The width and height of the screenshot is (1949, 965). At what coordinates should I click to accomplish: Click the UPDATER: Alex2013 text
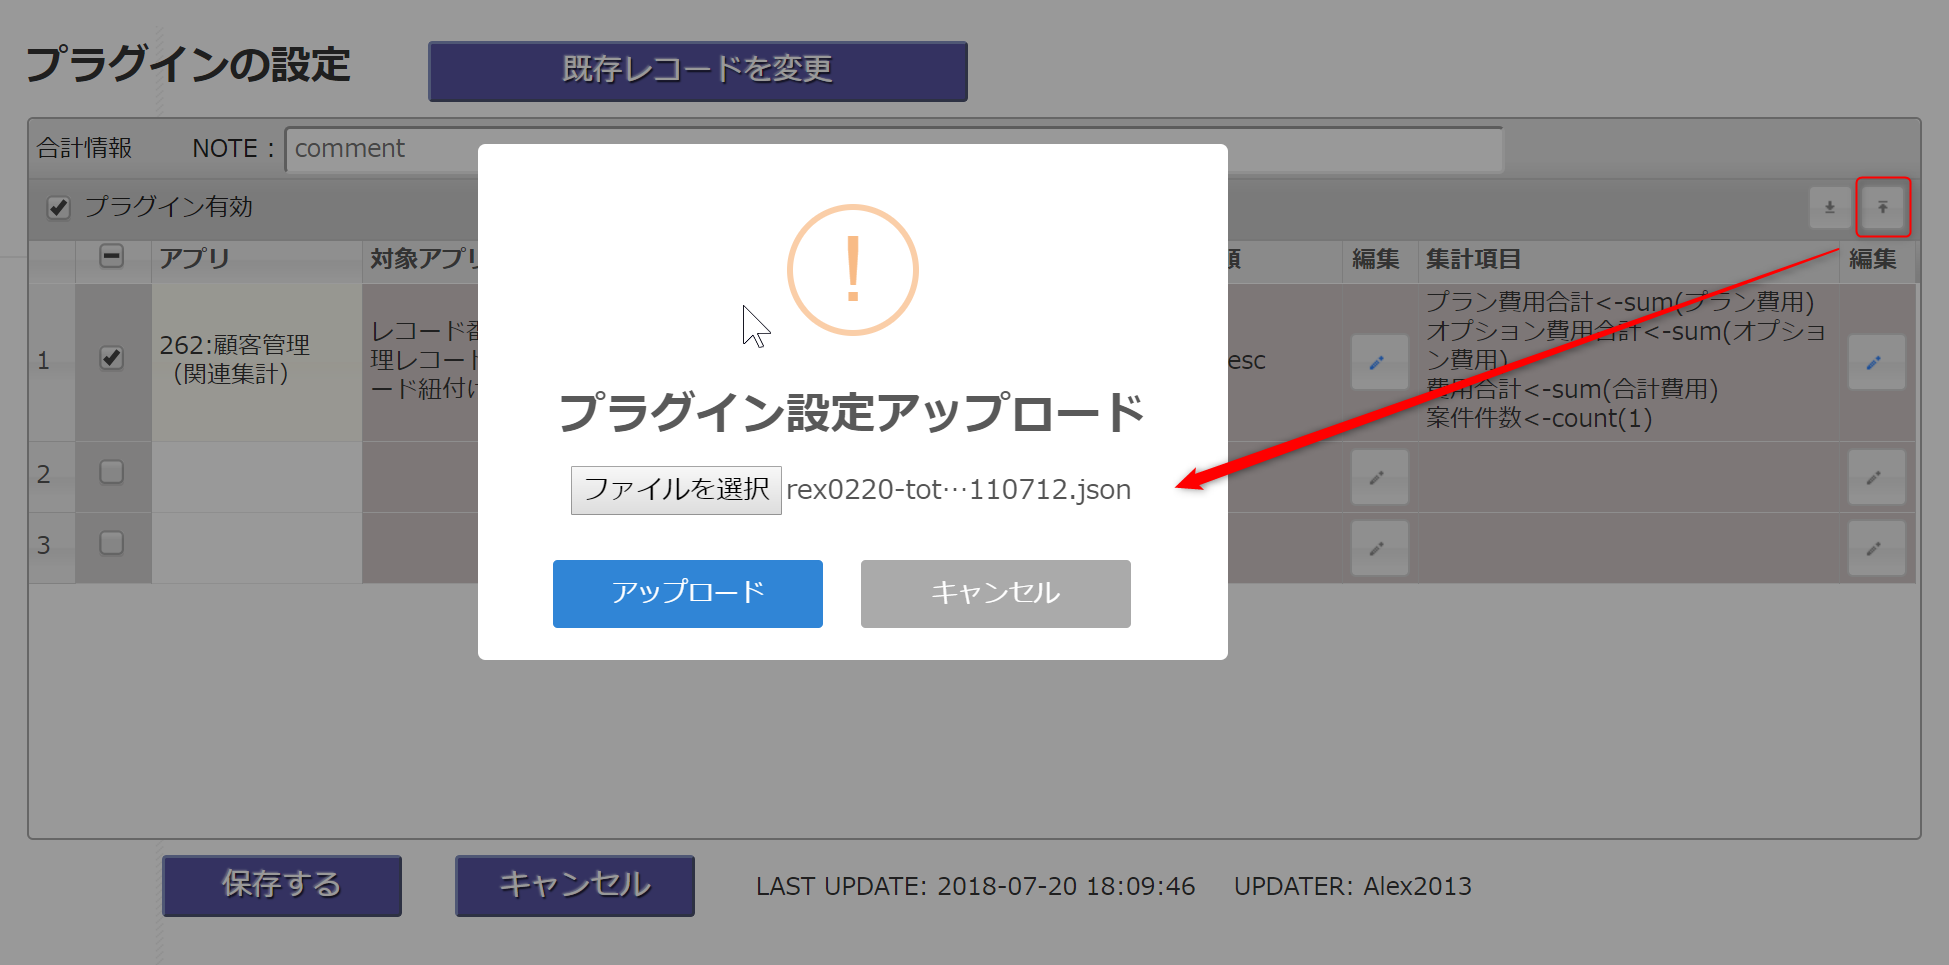tap(1353, 886)
